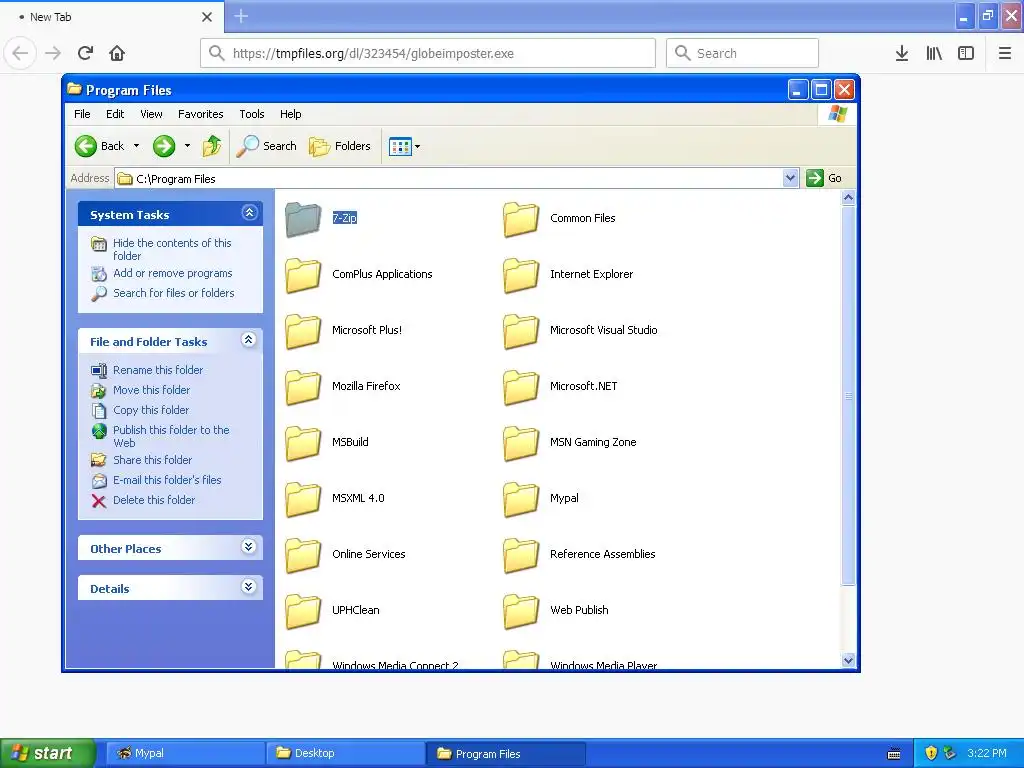Open the Edit menu
Image resolution: width=1024 pixels, height=768 pixels.
[115, 114]
